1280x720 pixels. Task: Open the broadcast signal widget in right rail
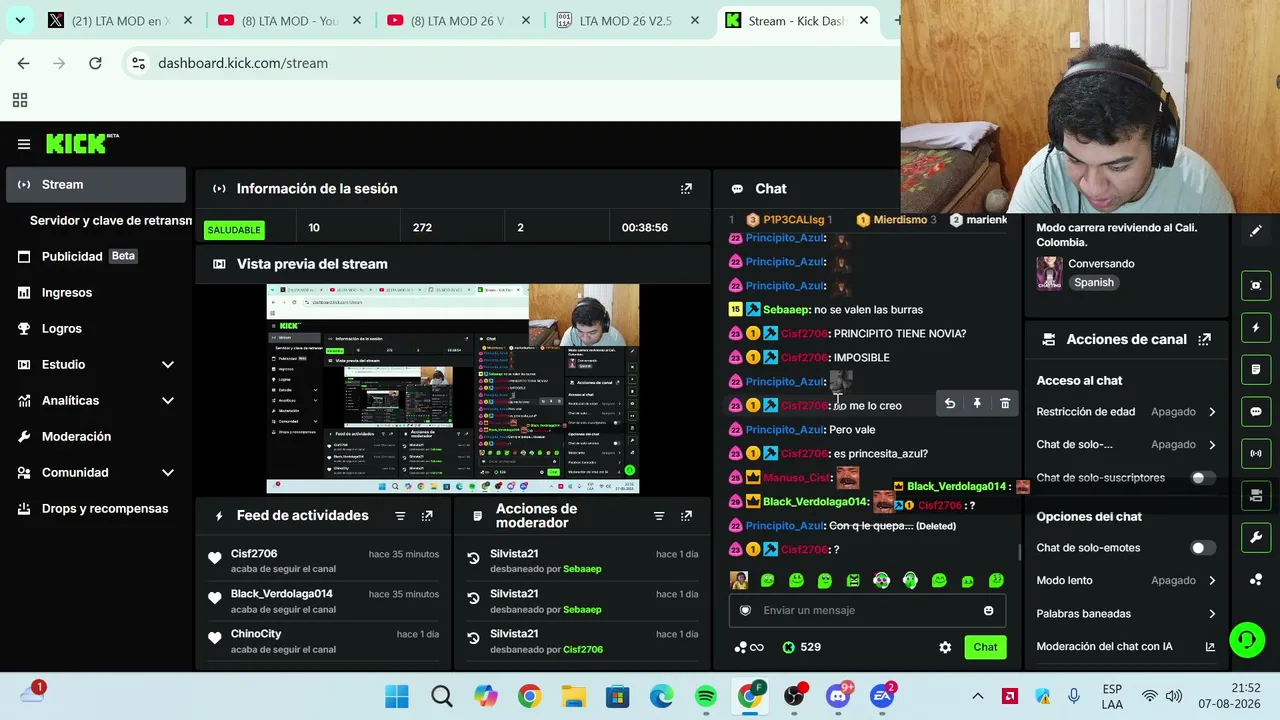point(1256,453)
